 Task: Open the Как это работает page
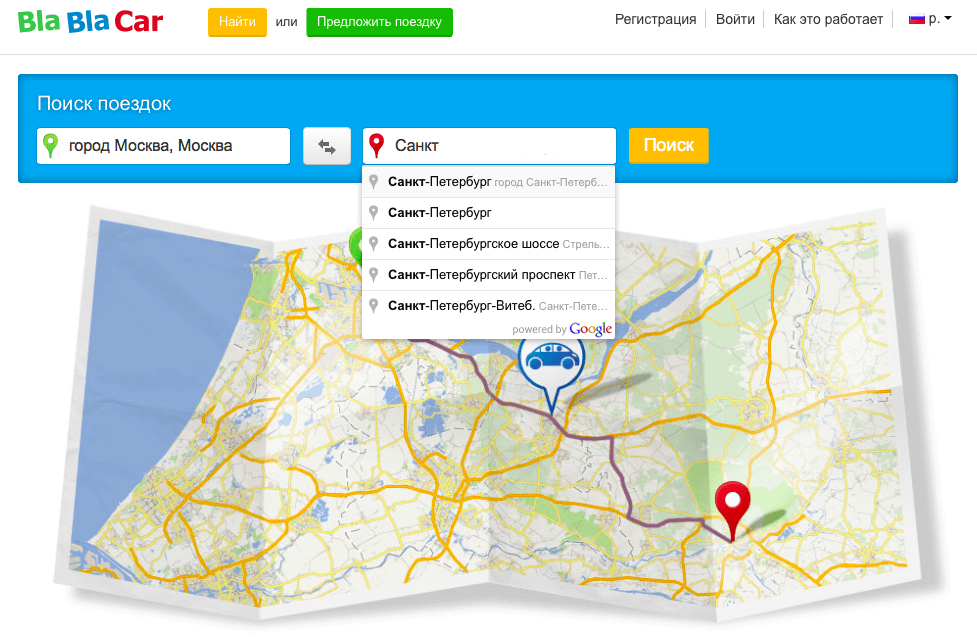(x=828, y=19)
